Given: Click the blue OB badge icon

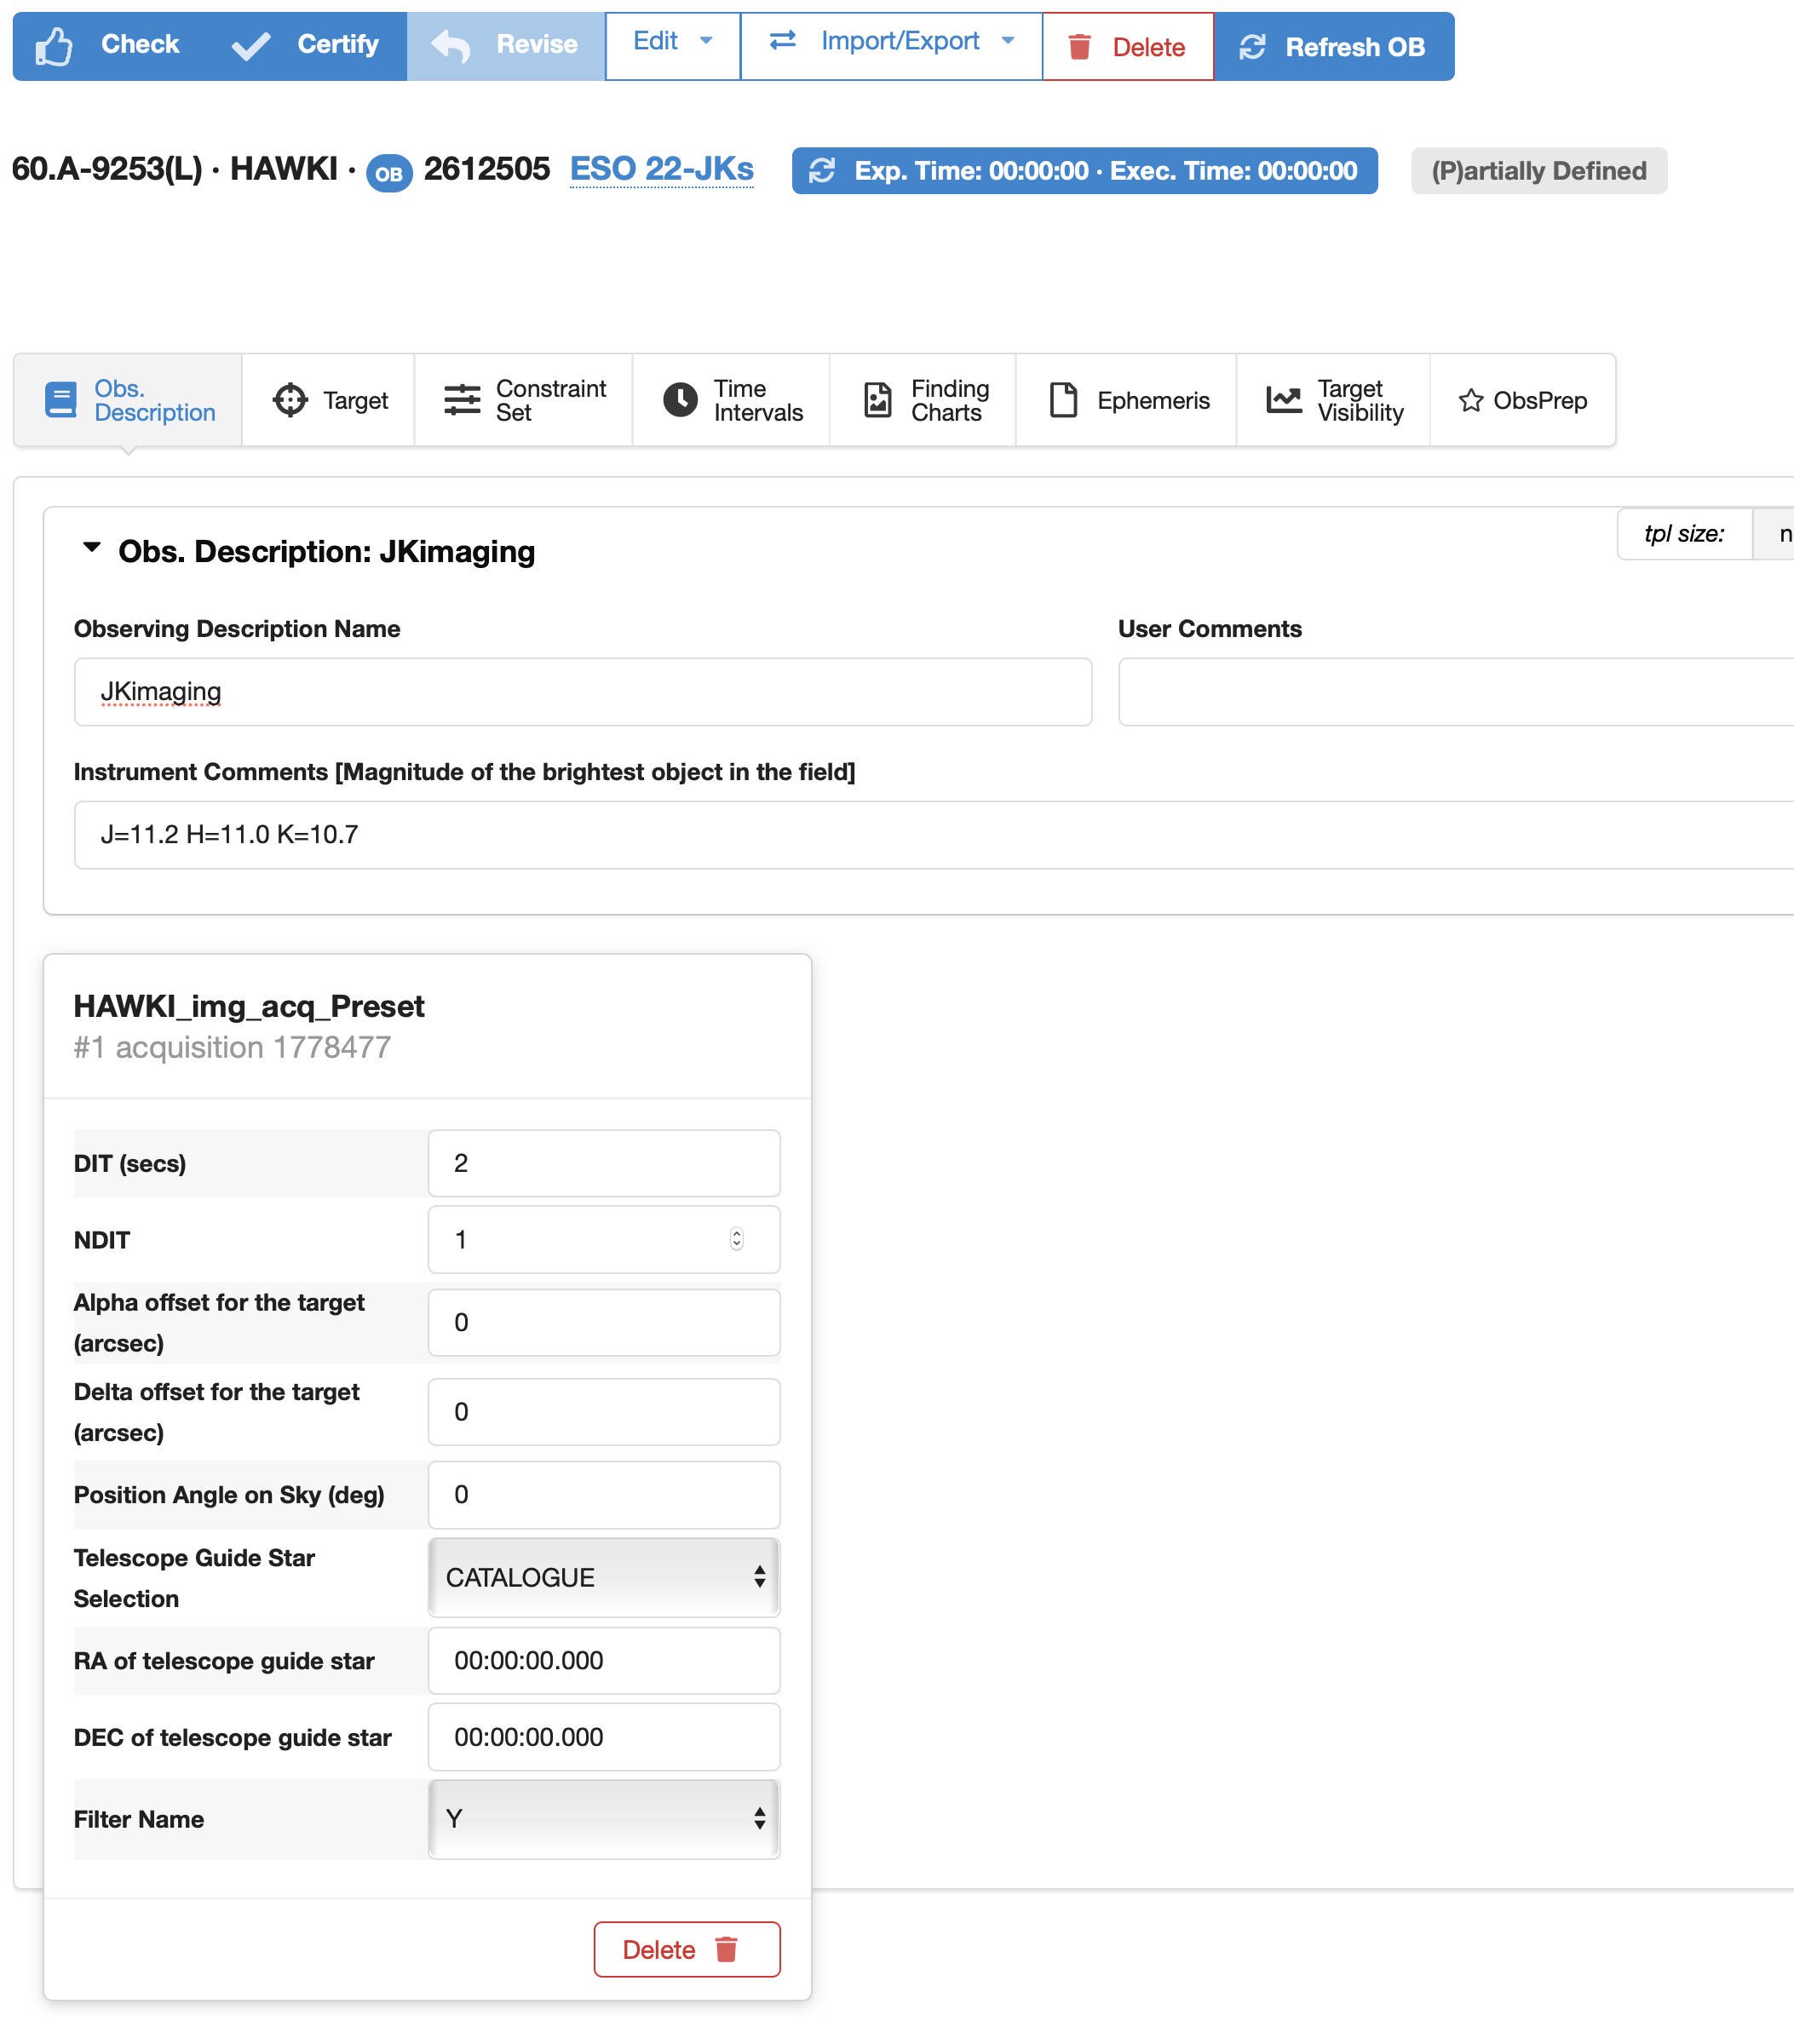Looking at the screenshot, I should click(x=389, y=173).
